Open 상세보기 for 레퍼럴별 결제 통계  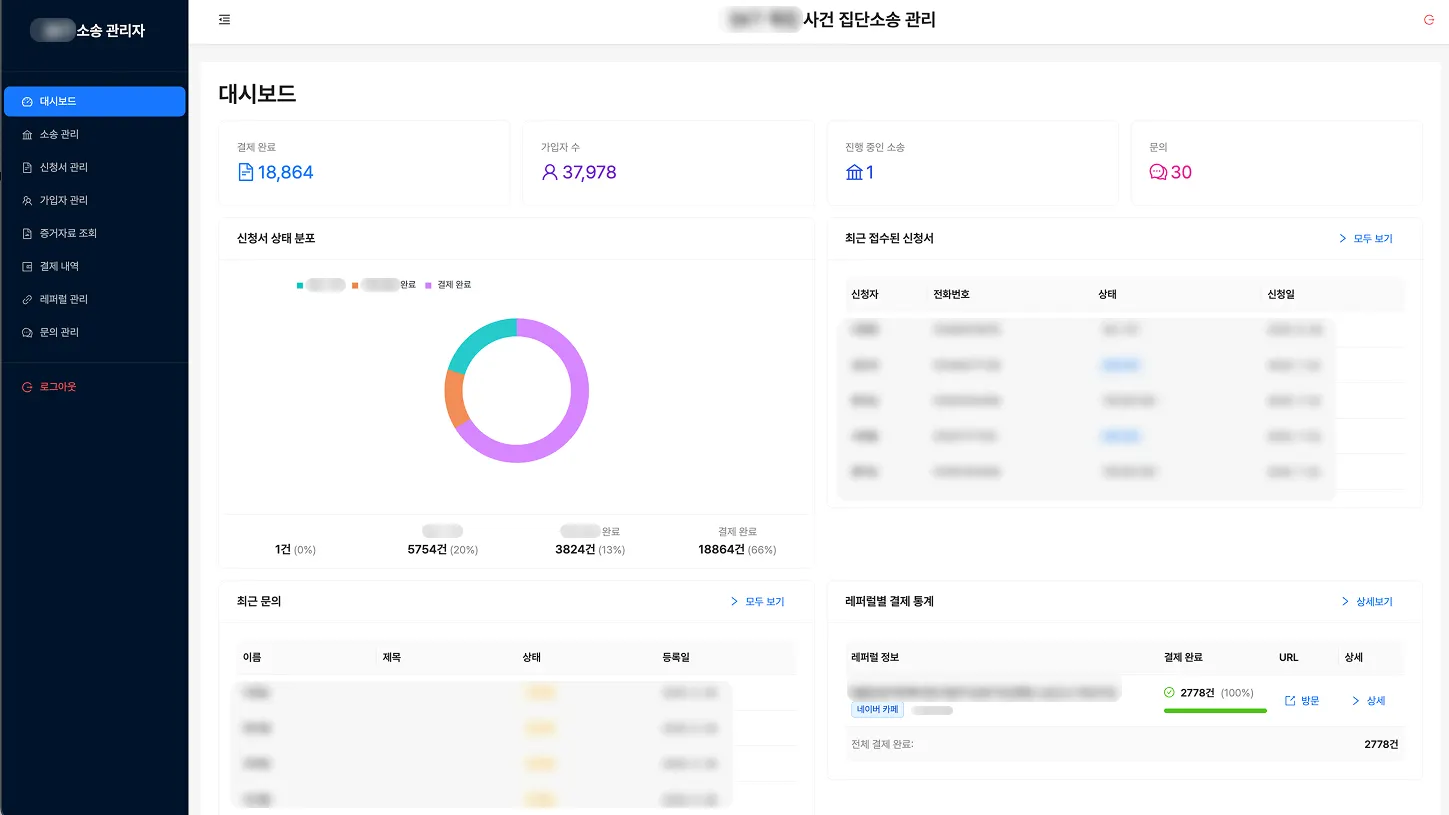1366,602
